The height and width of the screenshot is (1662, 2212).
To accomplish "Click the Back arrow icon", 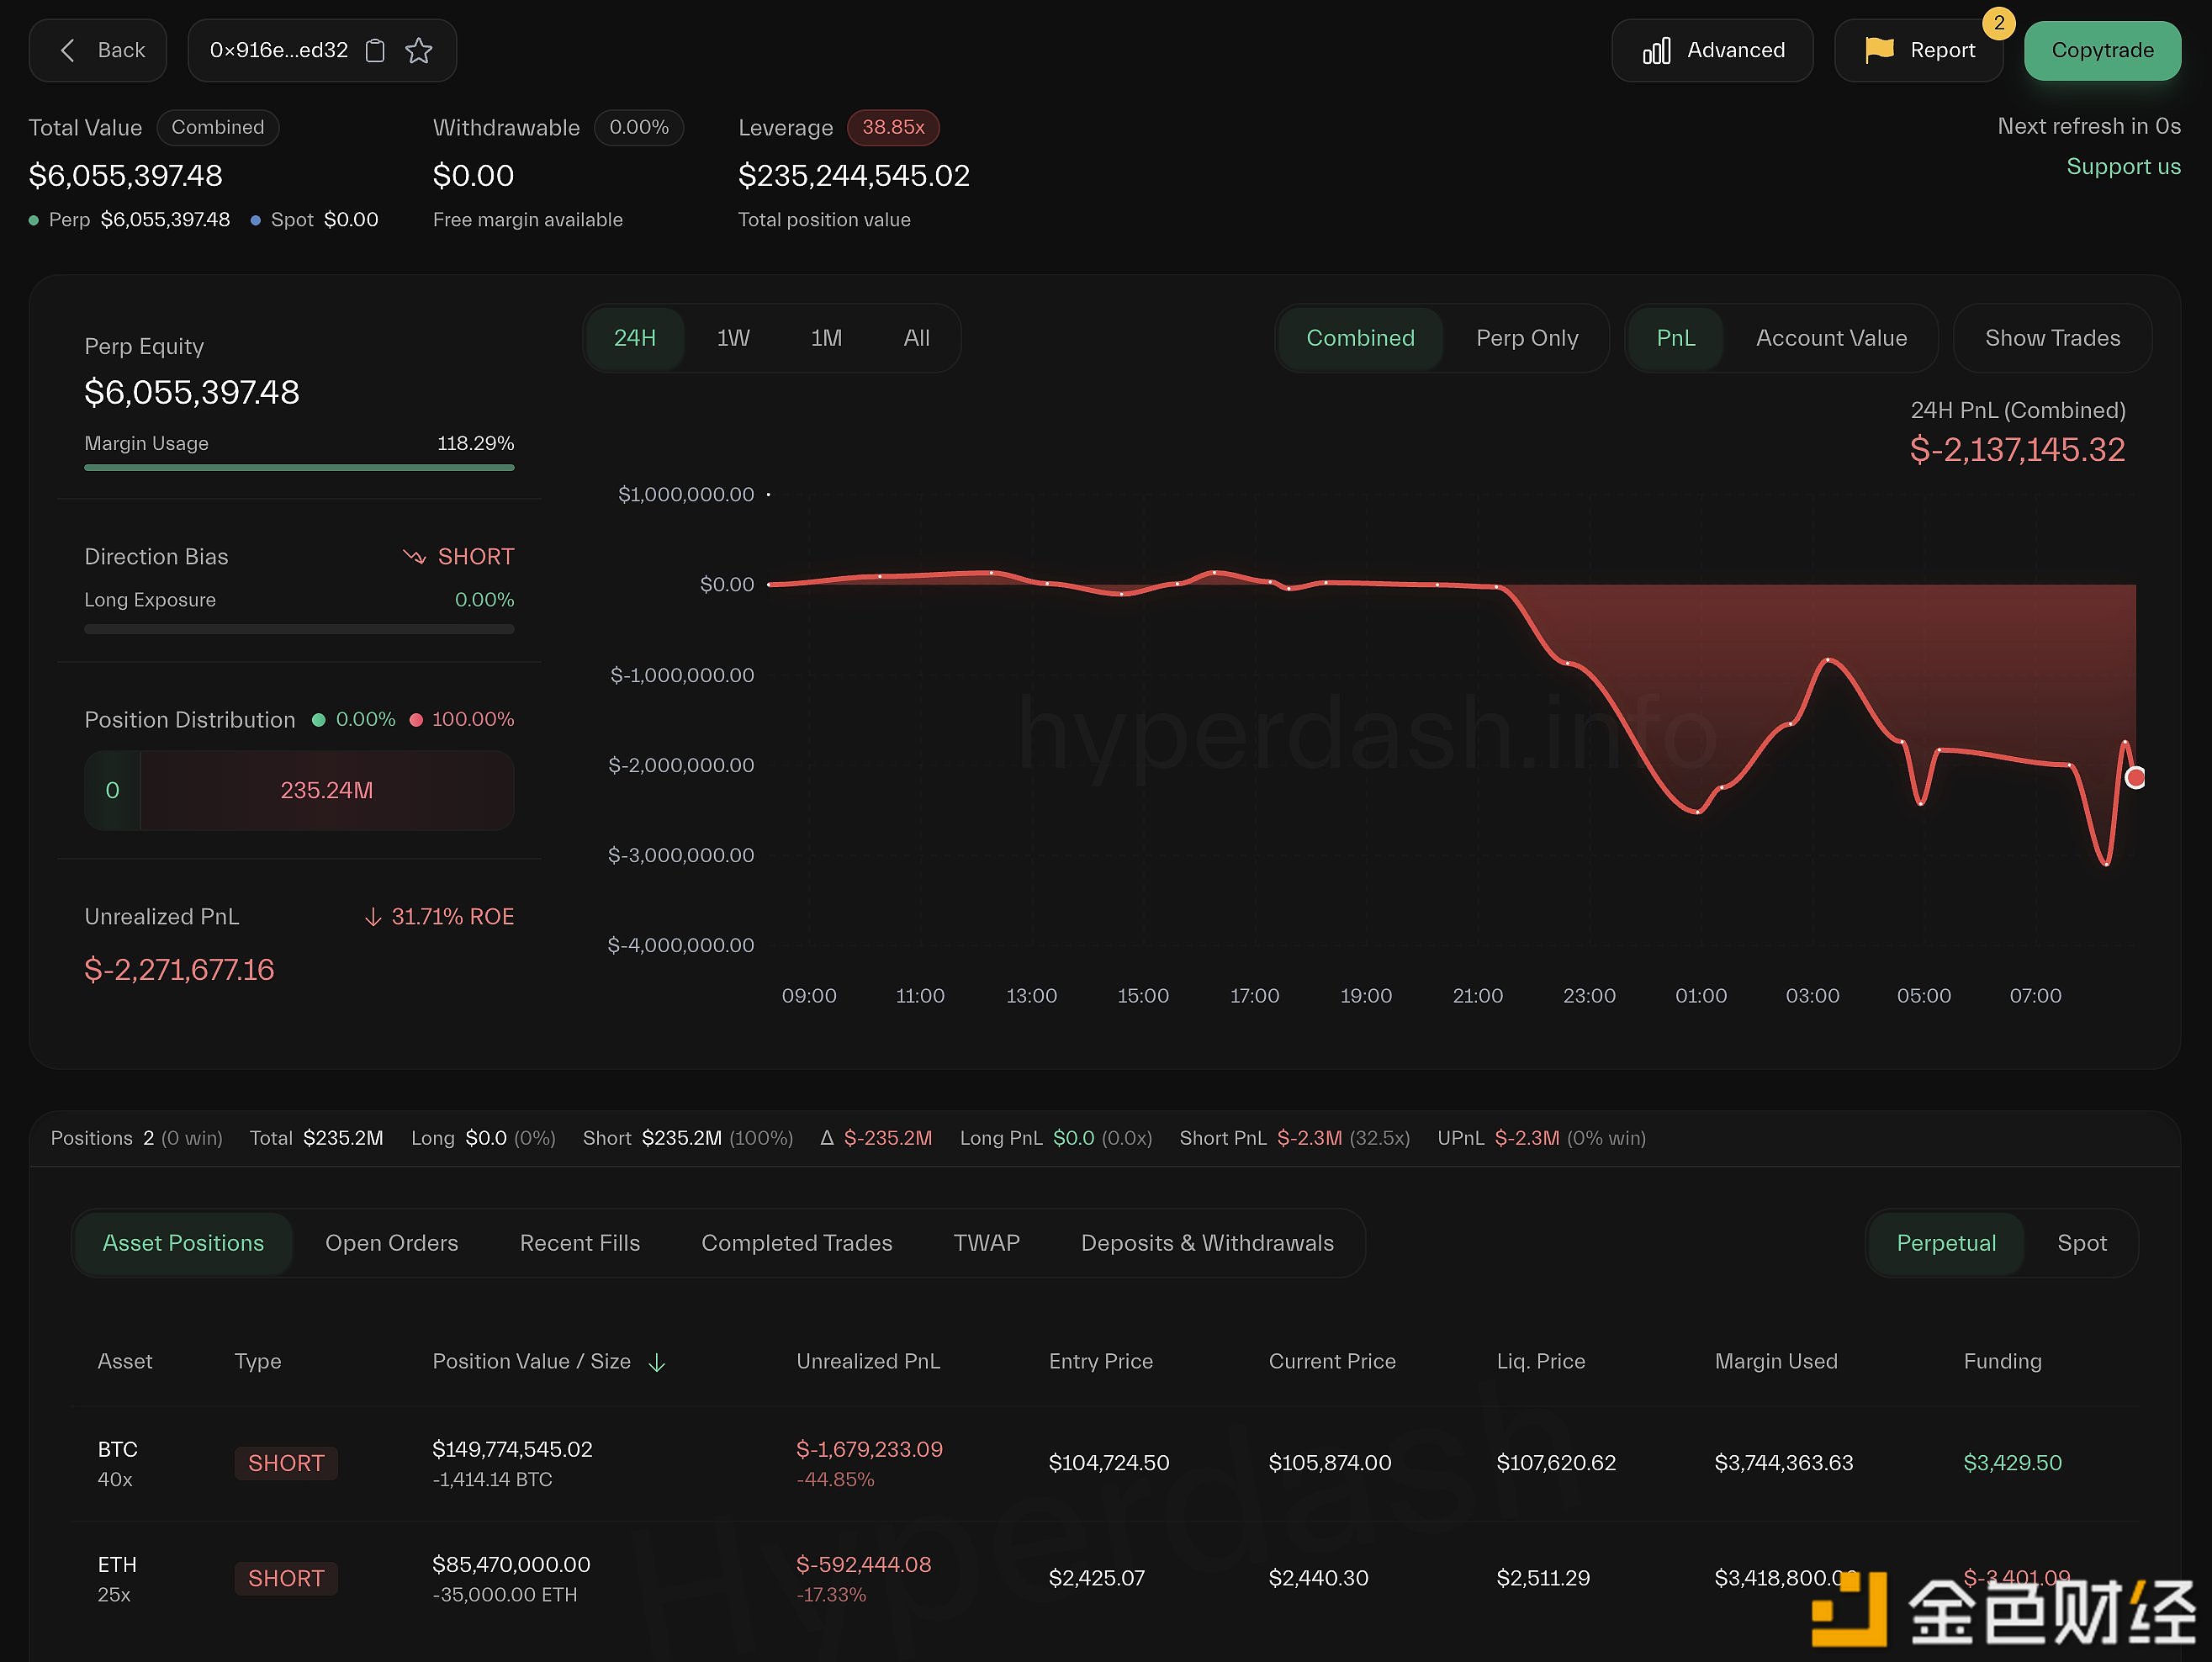I will (68, 50).
